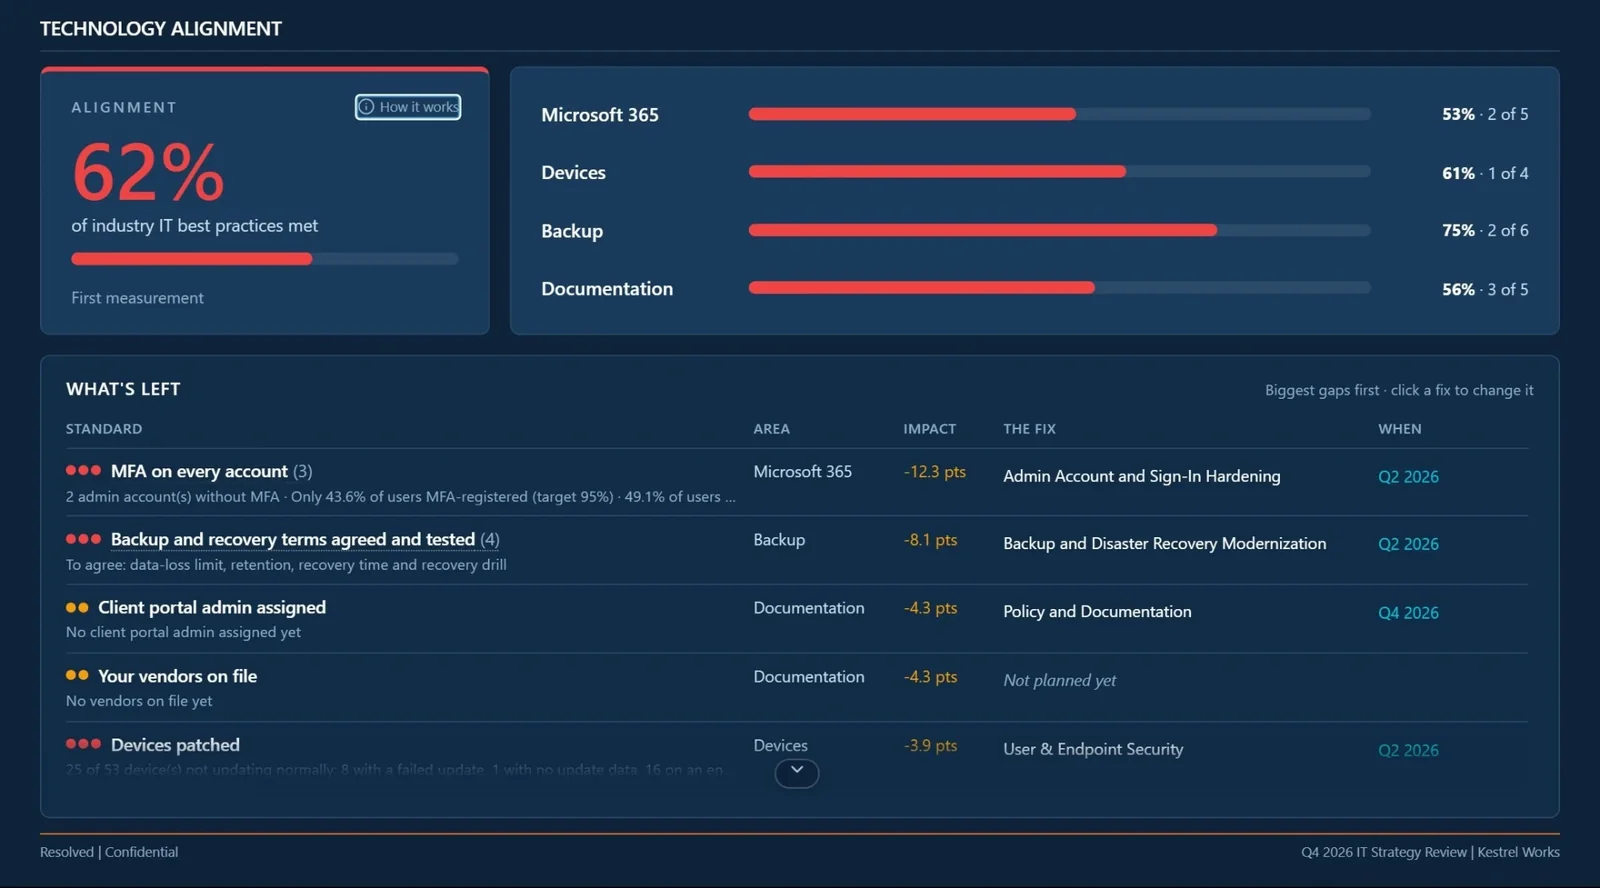Click the First measurement label
The image size is (1600, 888).
tap(137, 298)
